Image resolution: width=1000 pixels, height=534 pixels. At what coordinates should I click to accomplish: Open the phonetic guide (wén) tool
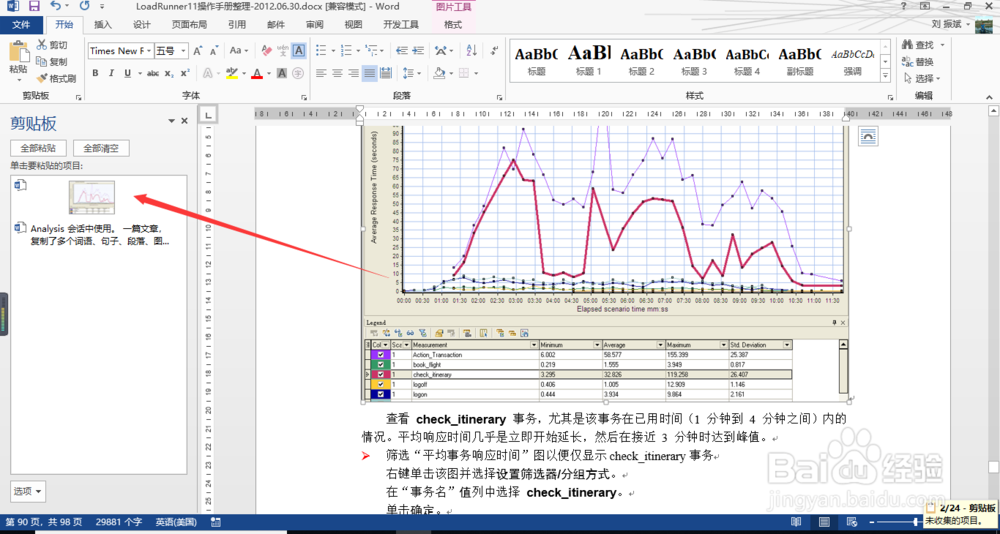tap(283, 50)
